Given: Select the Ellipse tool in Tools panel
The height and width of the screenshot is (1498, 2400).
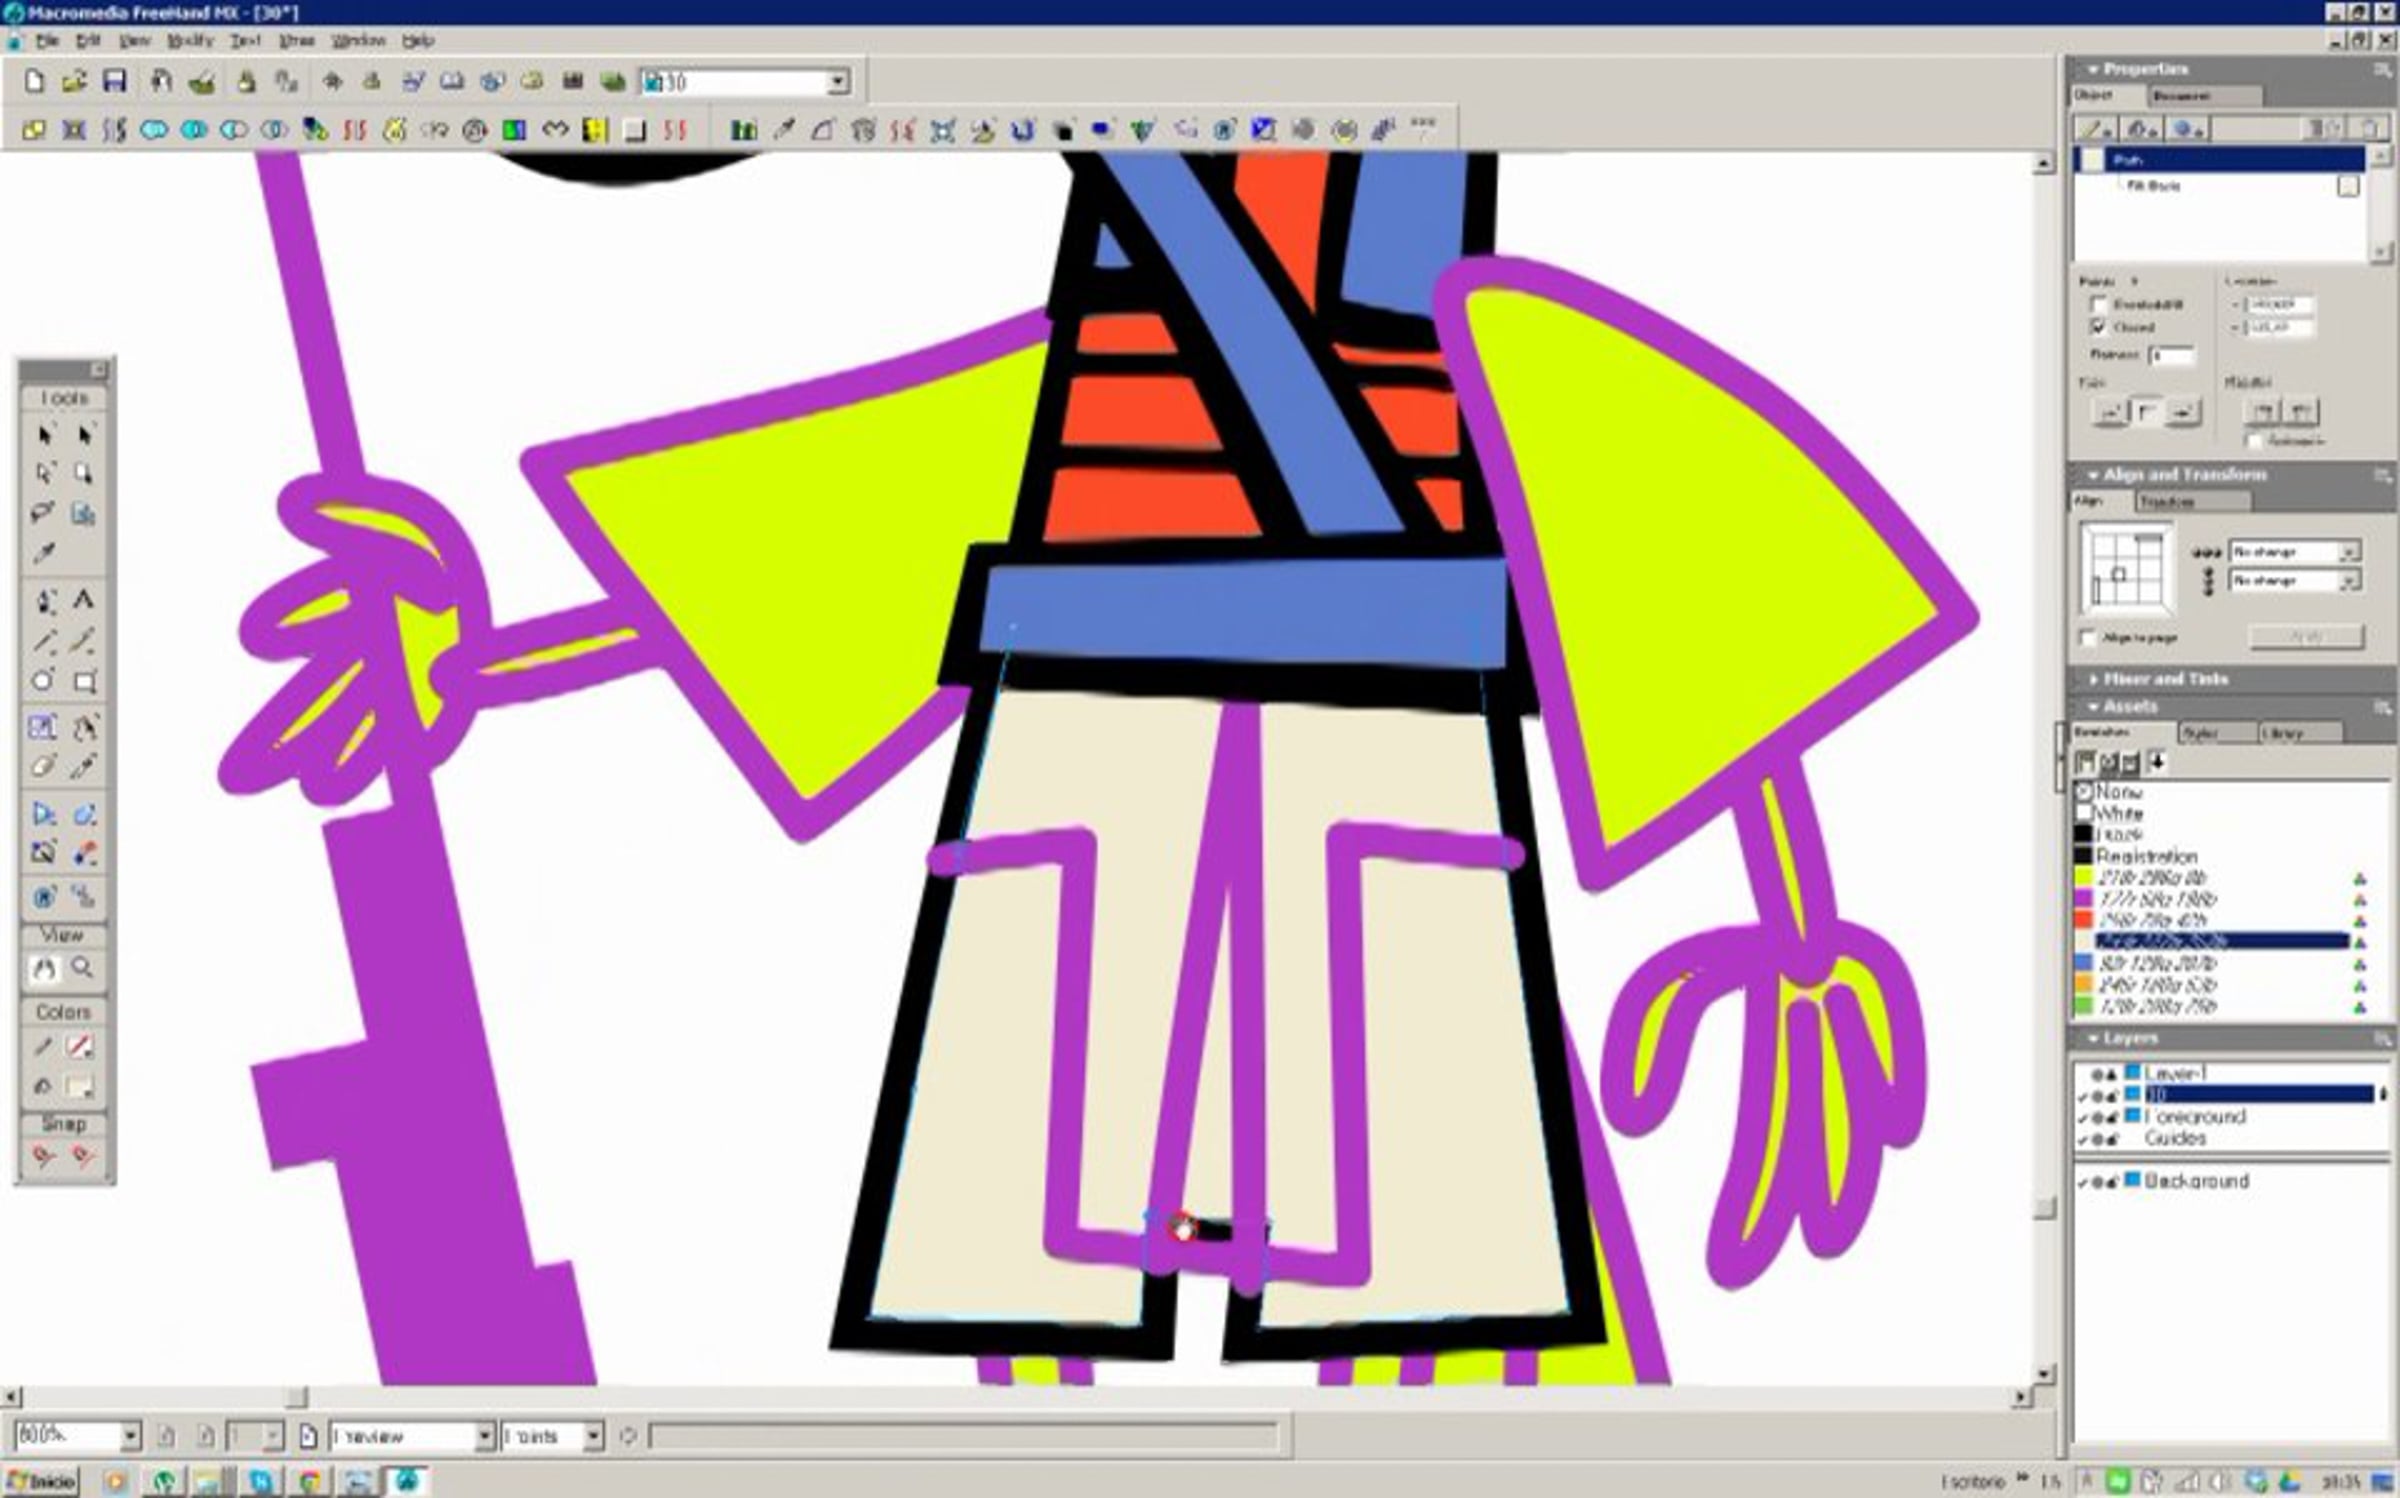Looking at the screenshot, I should pos(43,681).
